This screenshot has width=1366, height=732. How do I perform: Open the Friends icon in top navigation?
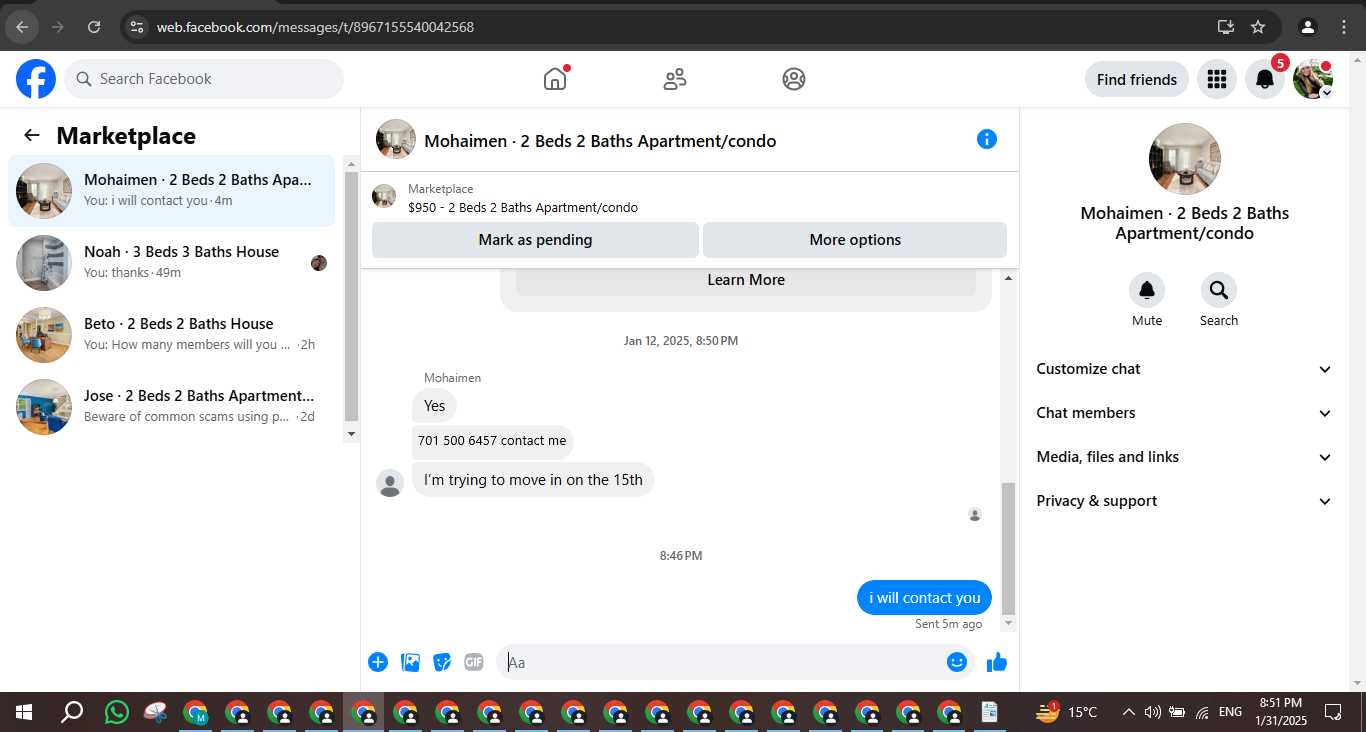[x=675, y=79]
